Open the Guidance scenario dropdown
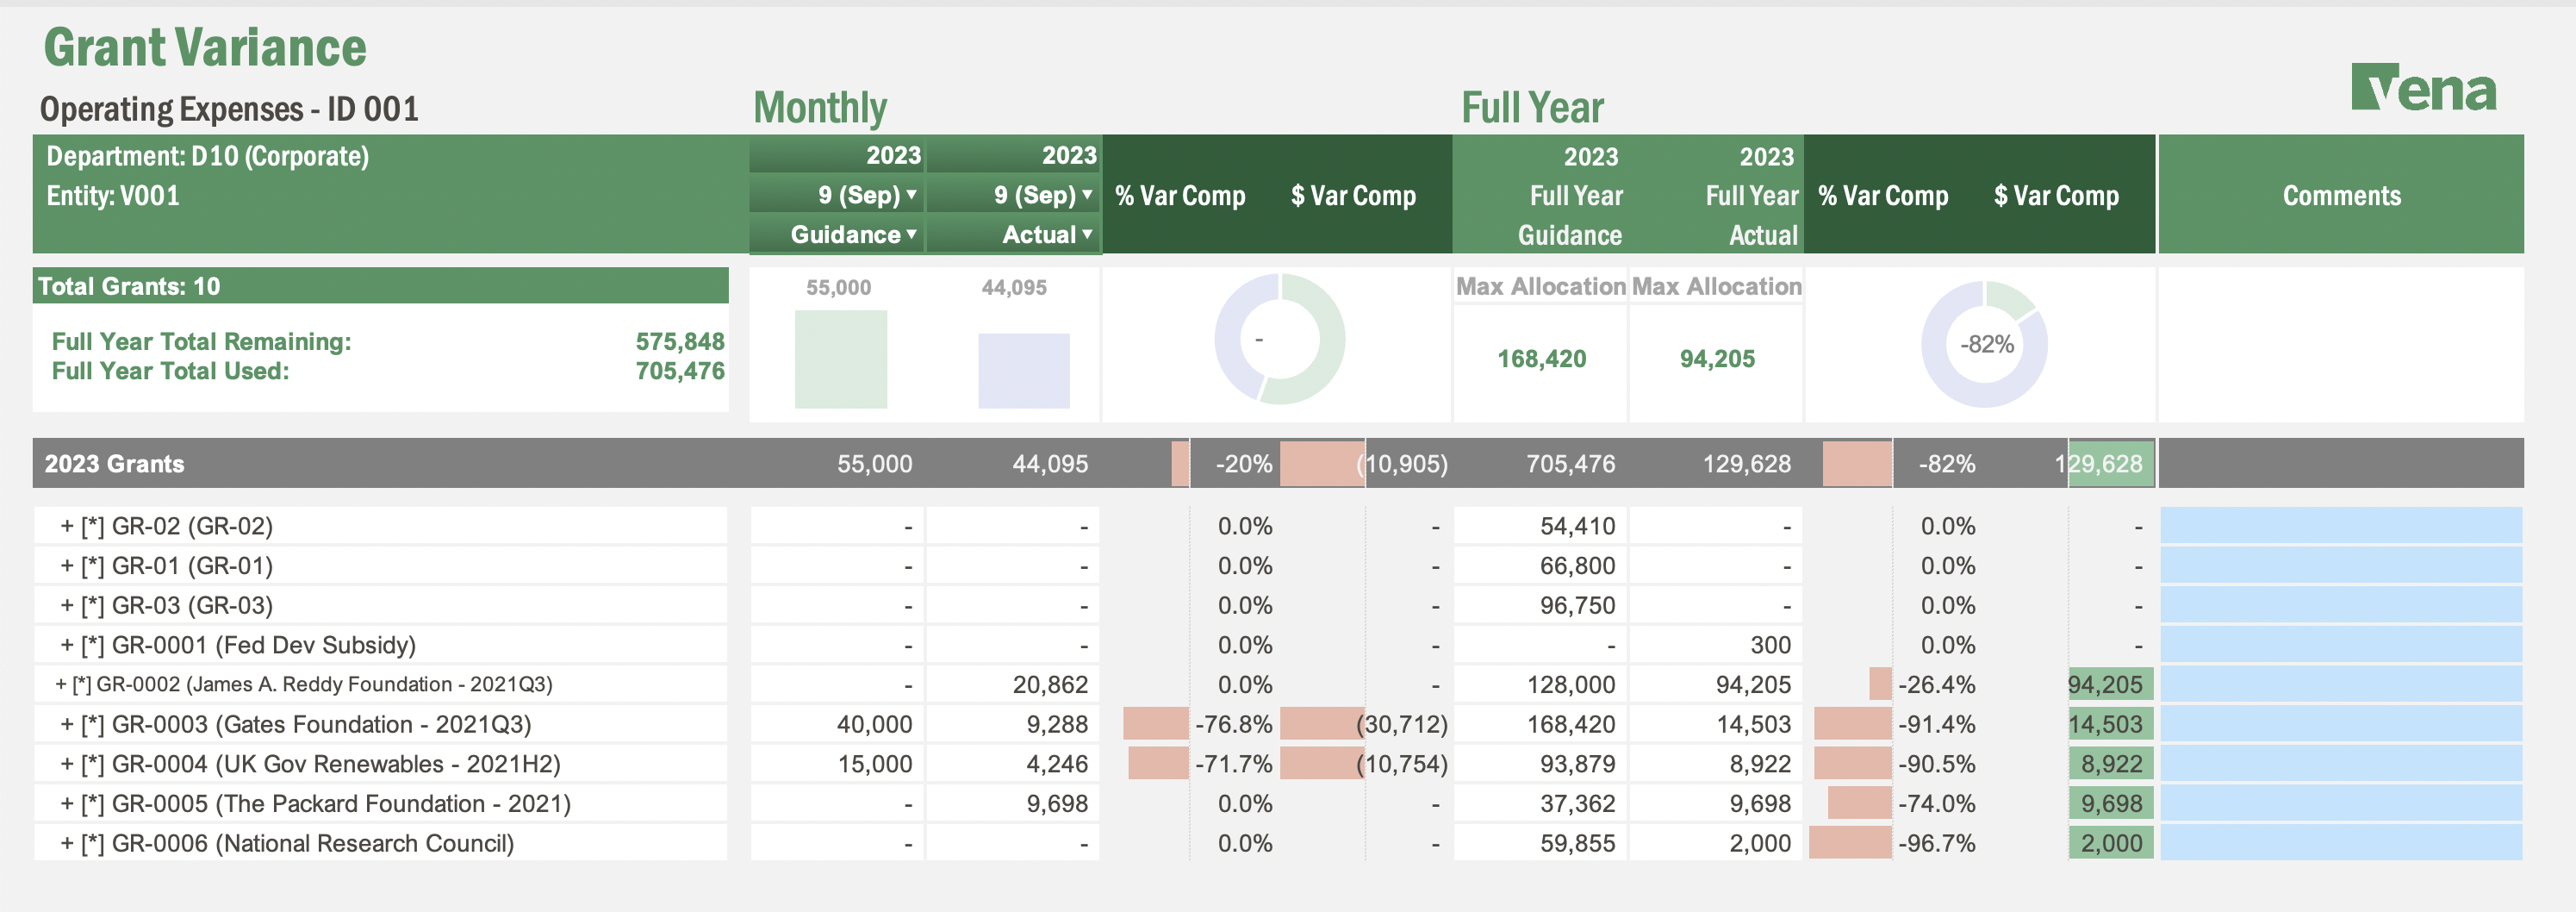This screenshot has height=912, width=2576. click(911, 234)
